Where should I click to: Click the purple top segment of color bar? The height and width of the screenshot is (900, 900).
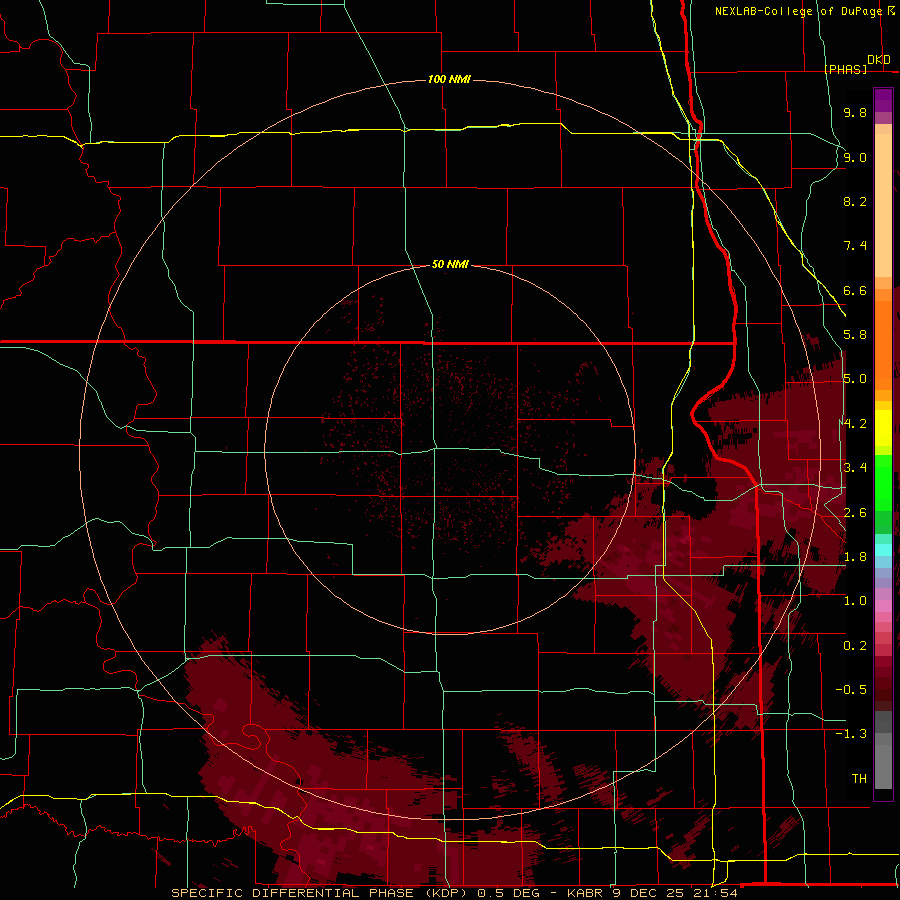tap(883, 100)
